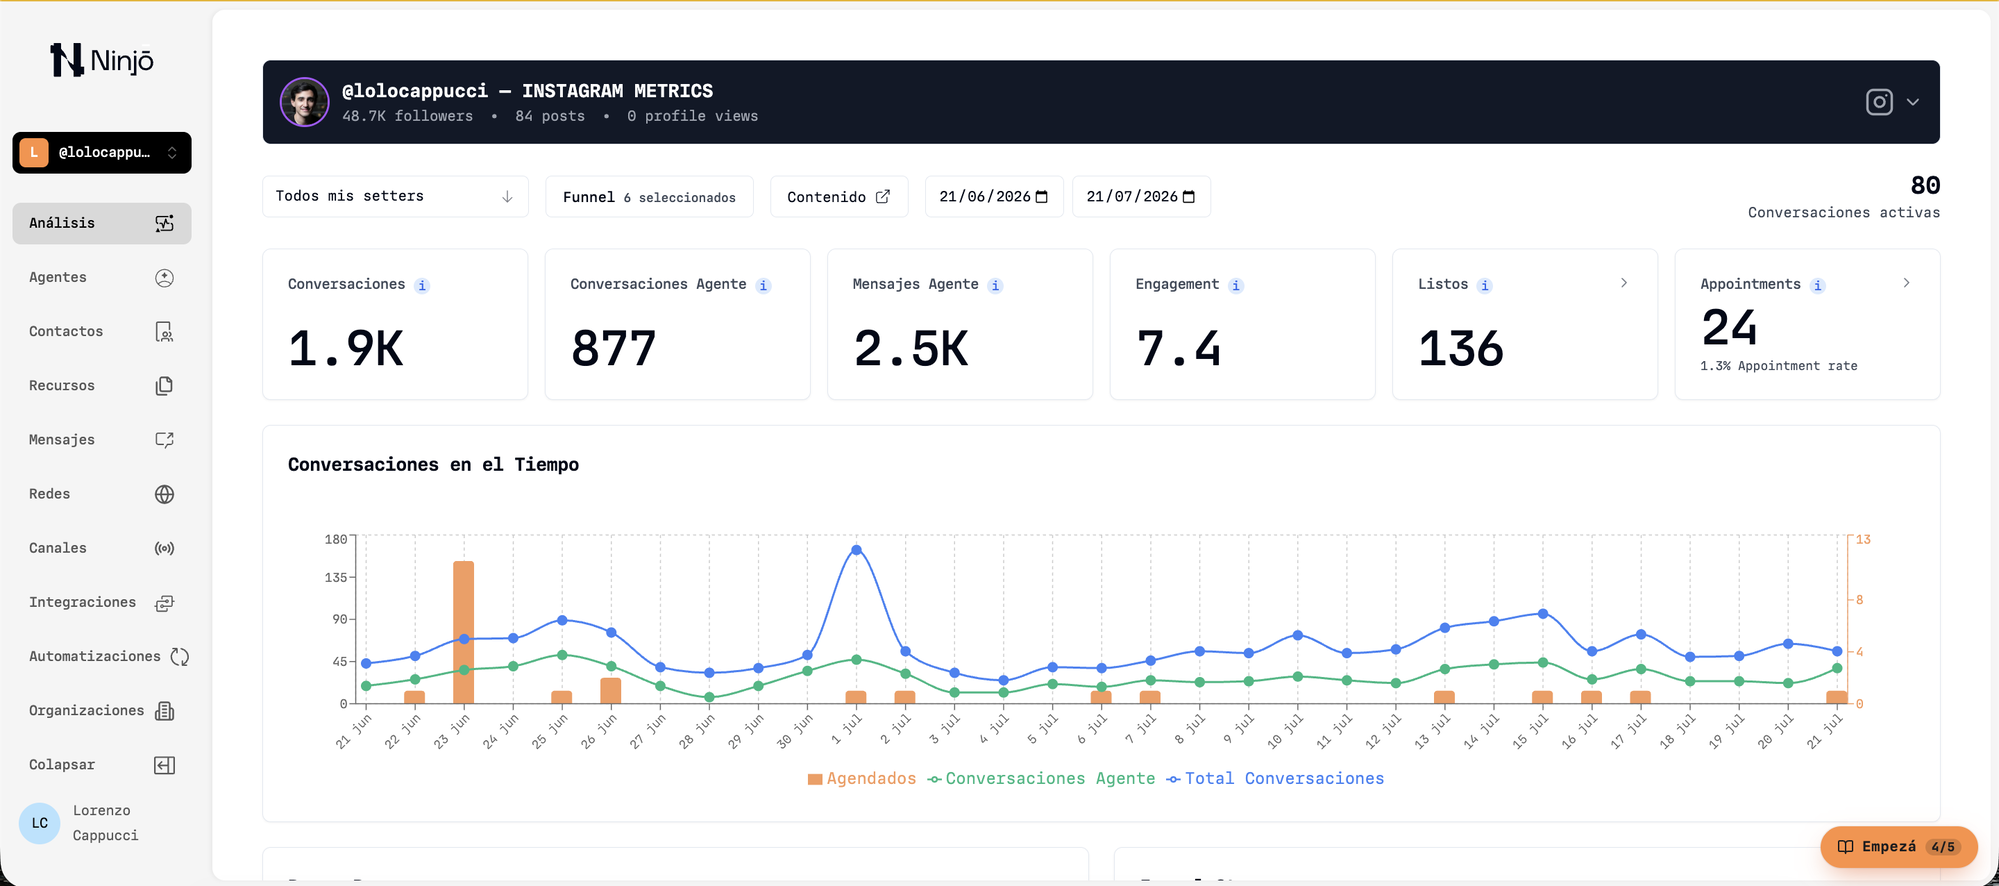Open Recursos in the sidebar
Screen dimensions: 1999x886
click(101, 386)
